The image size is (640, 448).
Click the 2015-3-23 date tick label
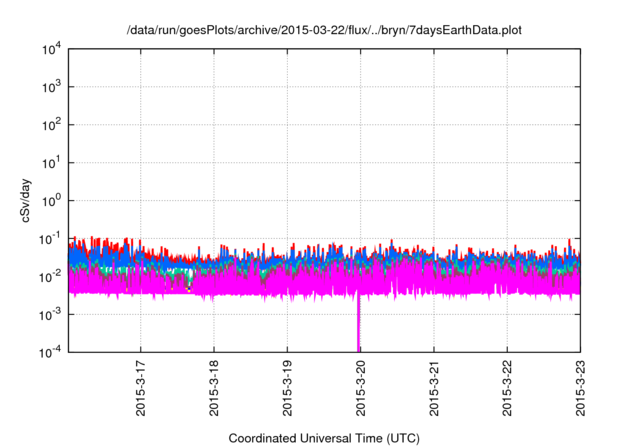coord(580,388)
